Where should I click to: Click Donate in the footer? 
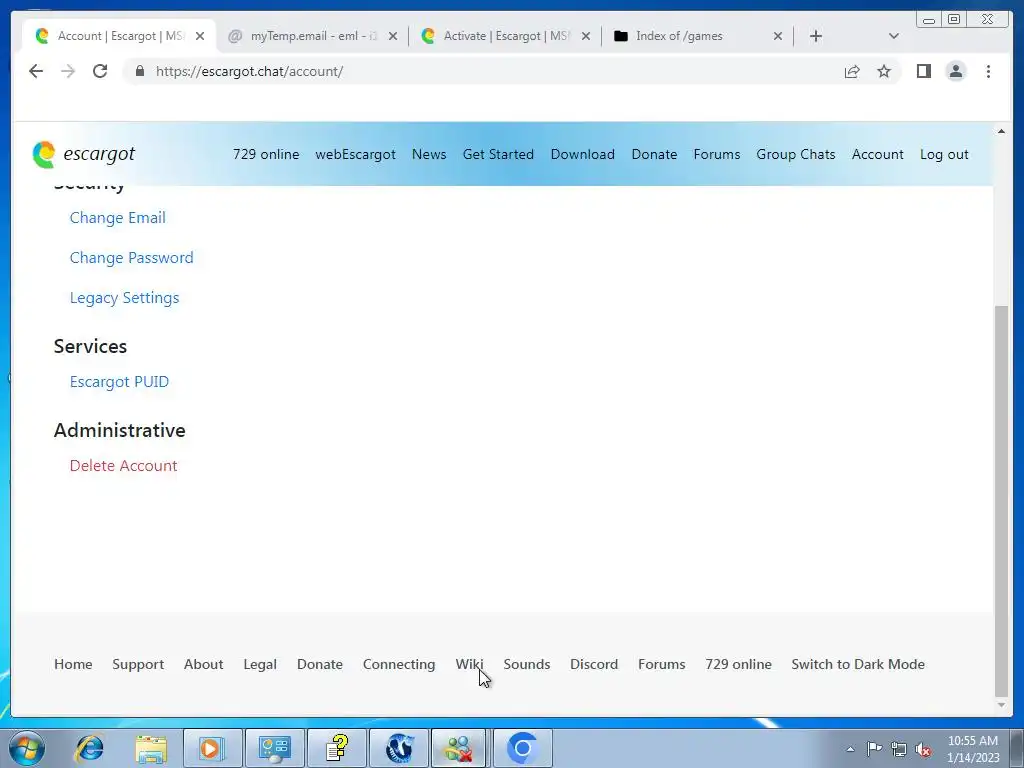tap(320, 664)
